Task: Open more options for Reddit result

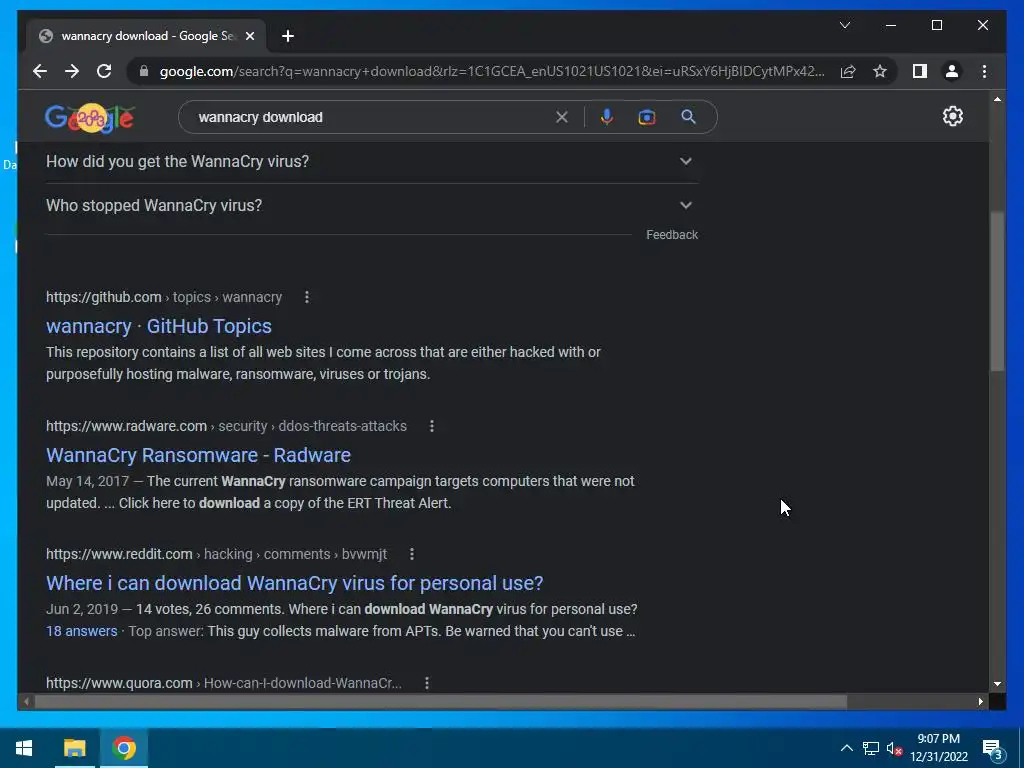Action: click(412, 554)
